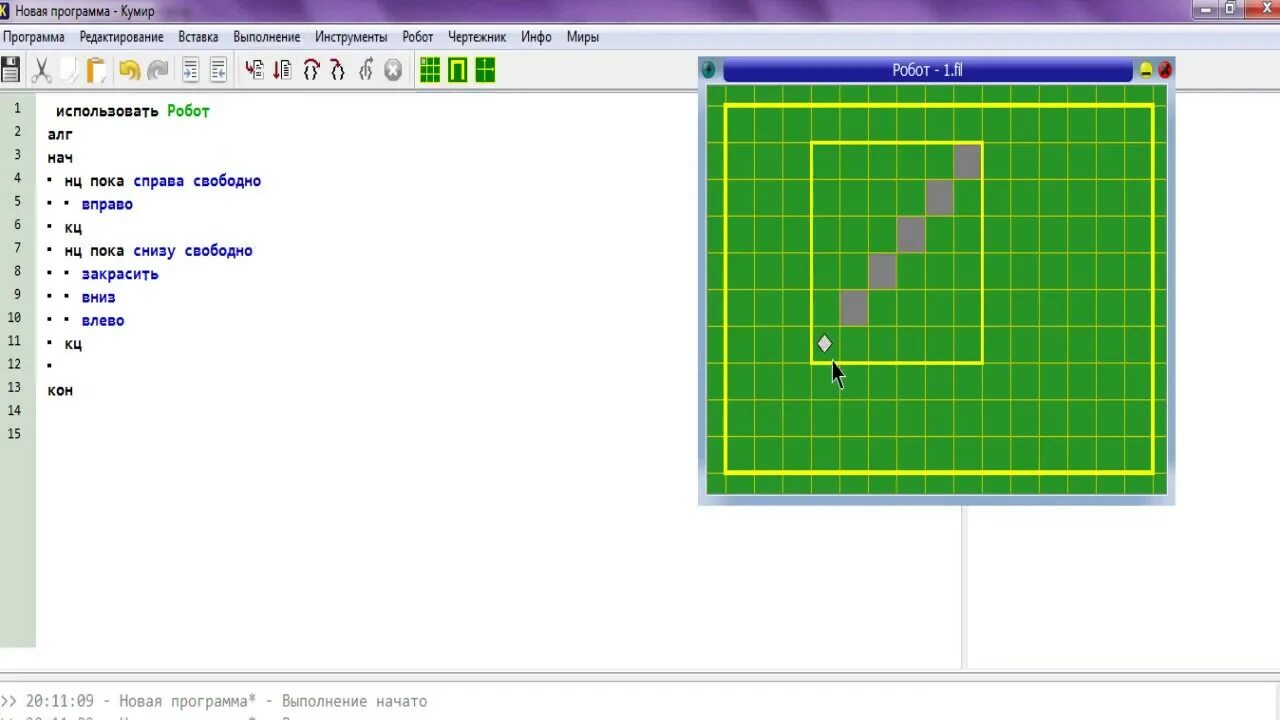Image resolution: width=1280 pixels, height=720 pixels.
Task: Cut selected text with scissors icon
Action: tap(42, 70)
